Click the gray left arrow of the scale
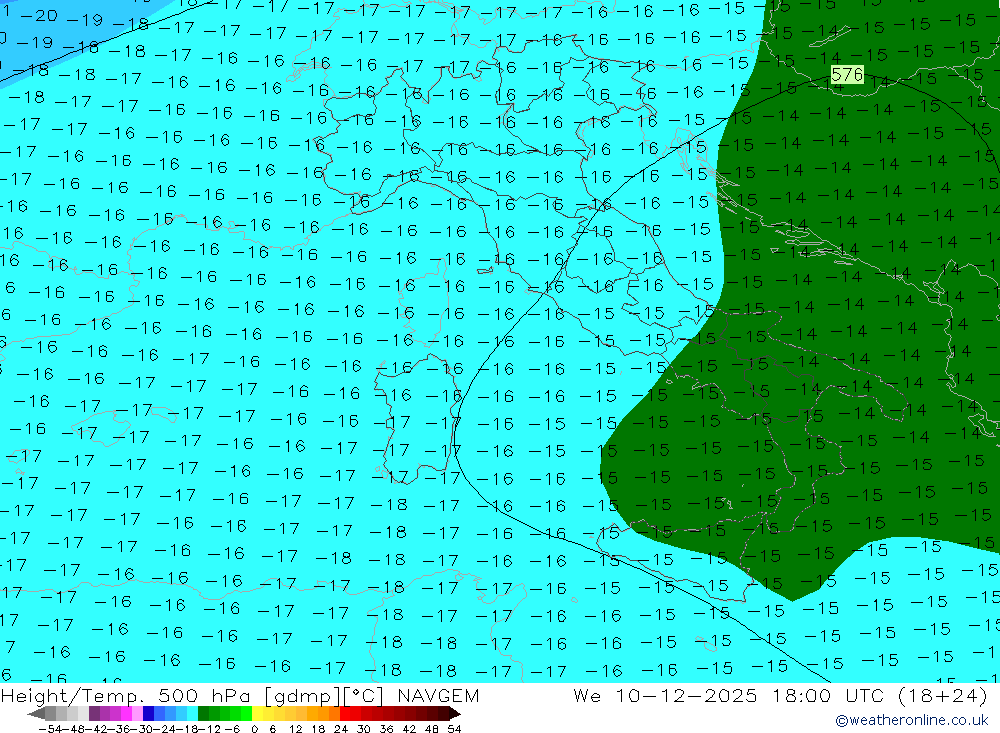The width and height of the screenshot is (1000, 733). coord(36,713)
